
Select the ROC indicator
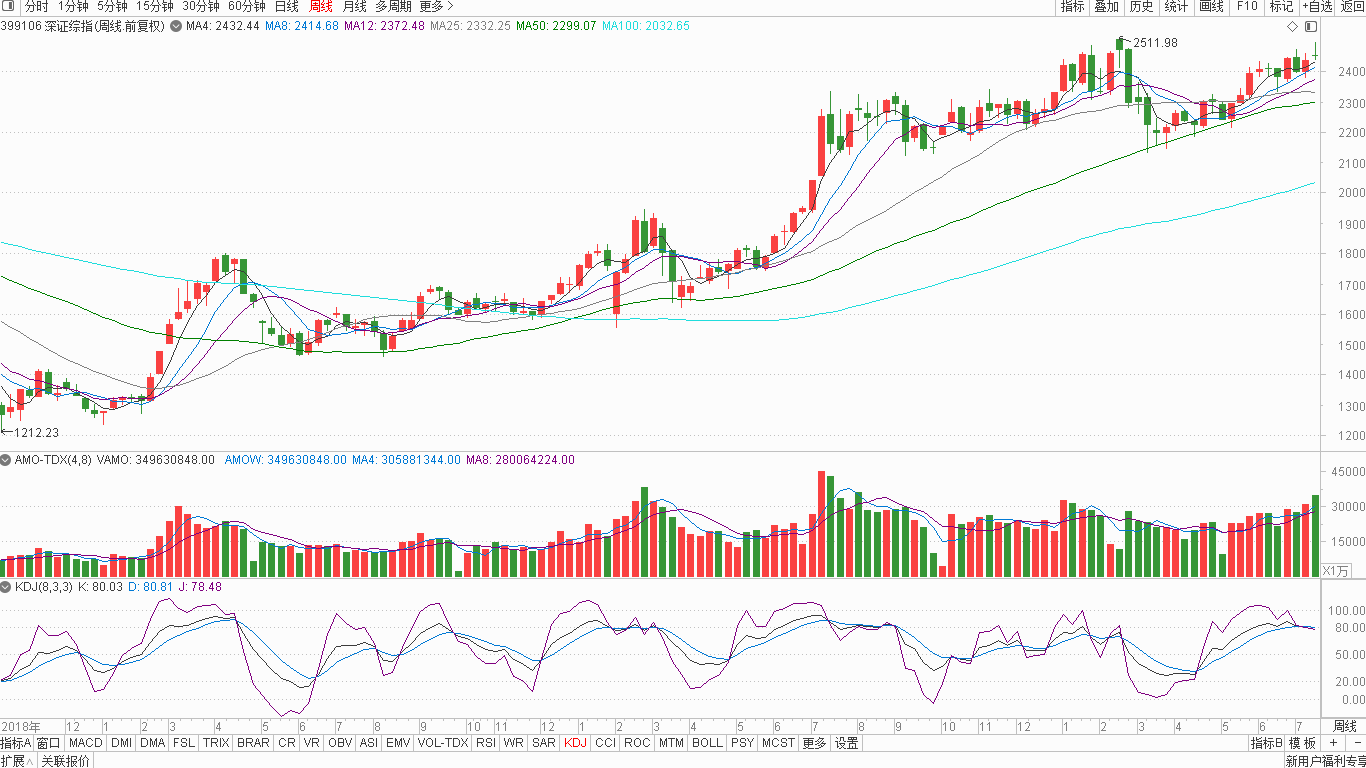pos(637,743)
